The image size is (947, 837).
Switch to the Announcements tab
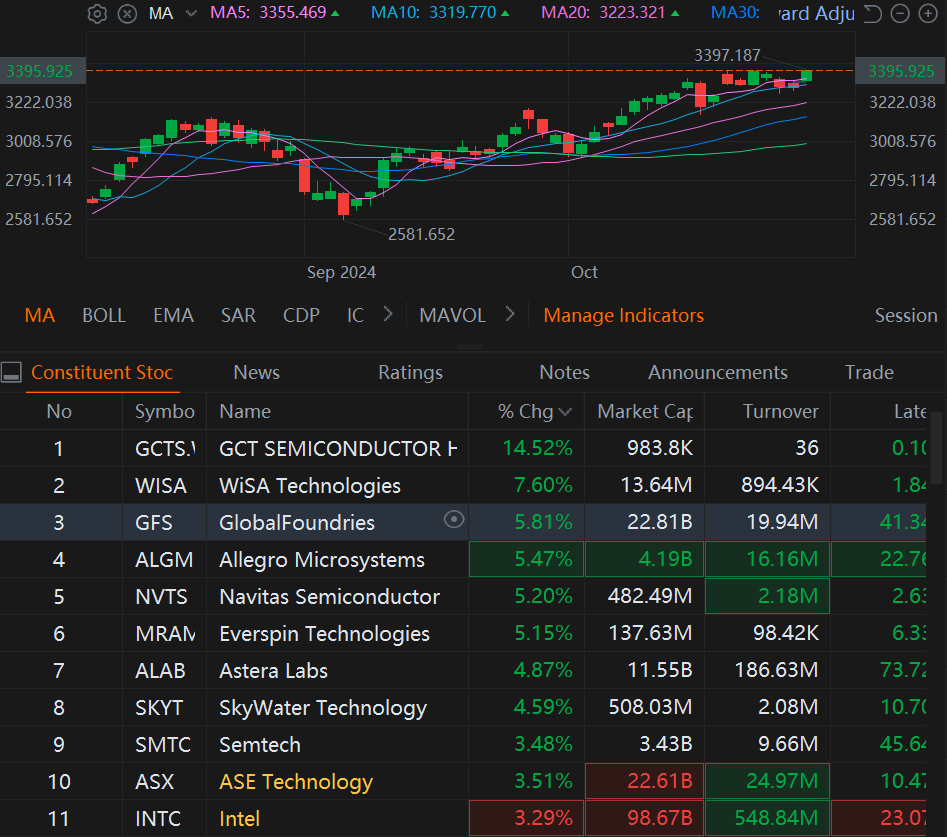718,372
